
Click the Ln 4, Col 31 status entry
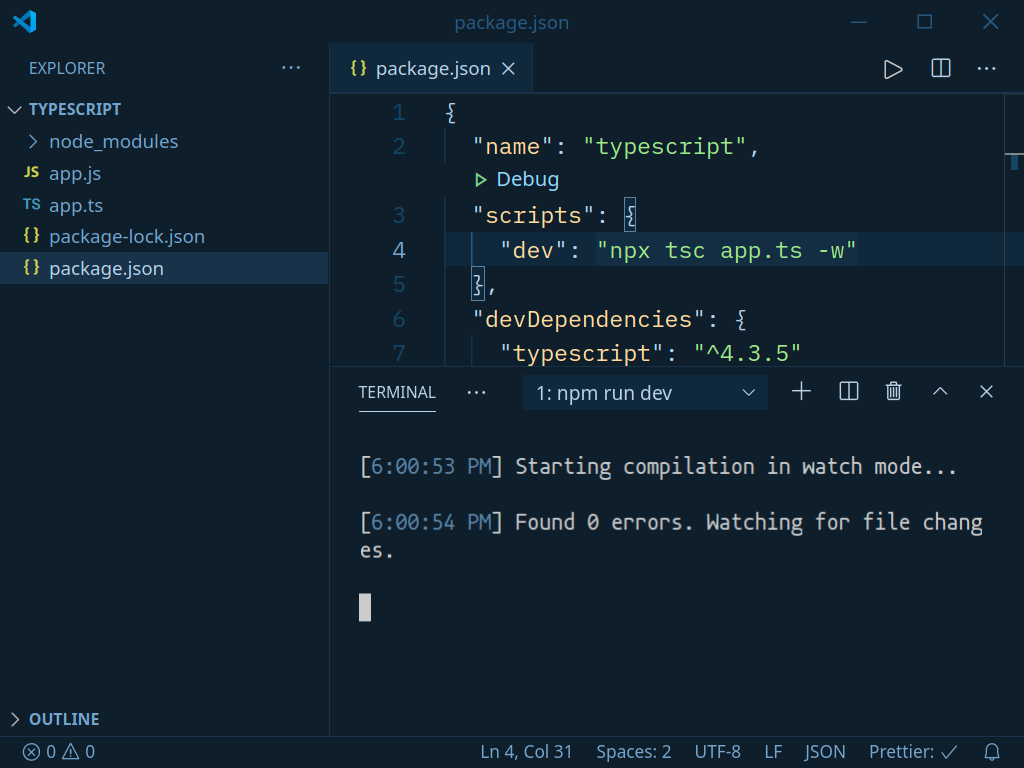pos(526,752)
